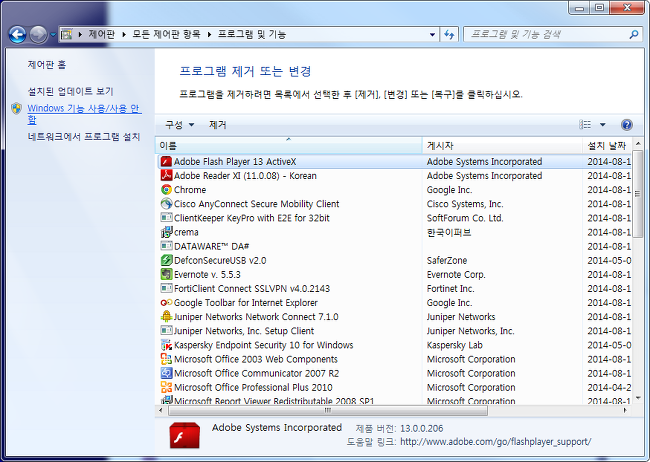This screenshot has height=462, width=650.
Task: Click the 한국이퍼브 publisher cell
Action: point(449,232)
